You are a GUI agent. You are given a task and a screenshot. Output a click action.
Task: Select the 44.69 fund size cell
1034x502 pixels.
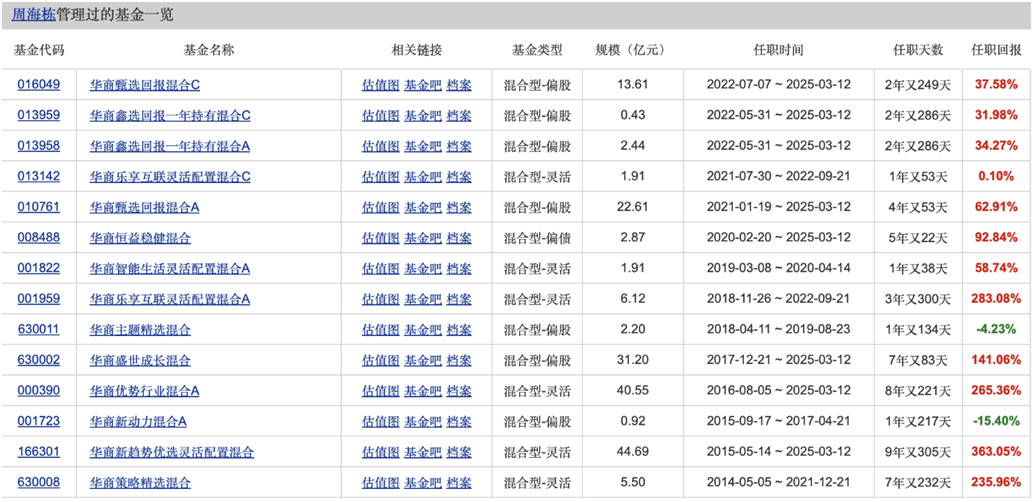tap(634, 453)
